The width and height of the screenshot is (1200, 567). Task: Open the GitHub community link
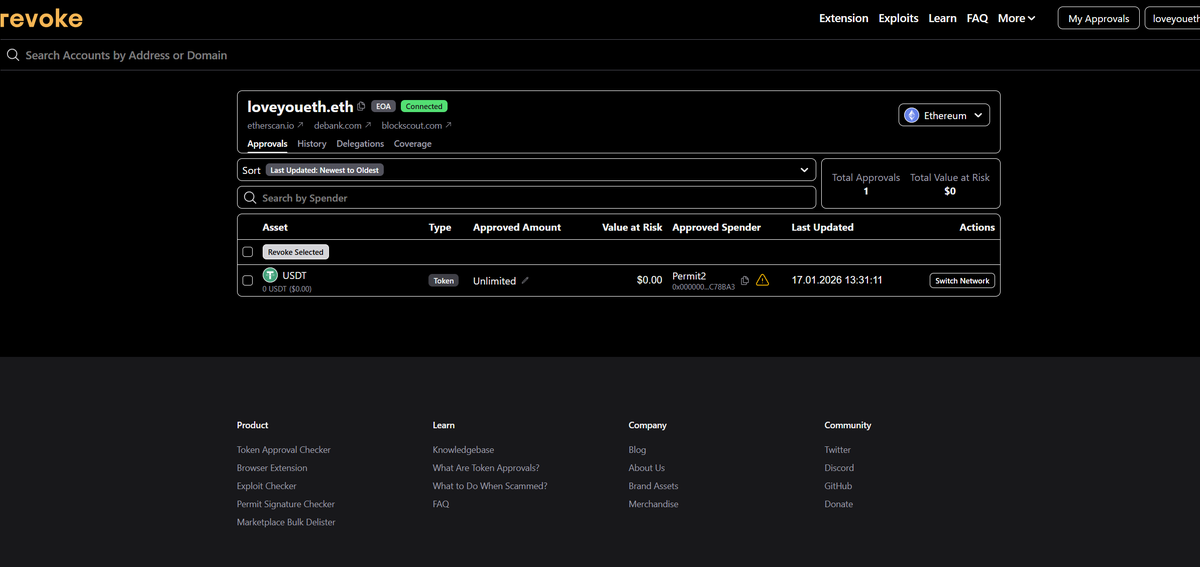pos(838,486)
